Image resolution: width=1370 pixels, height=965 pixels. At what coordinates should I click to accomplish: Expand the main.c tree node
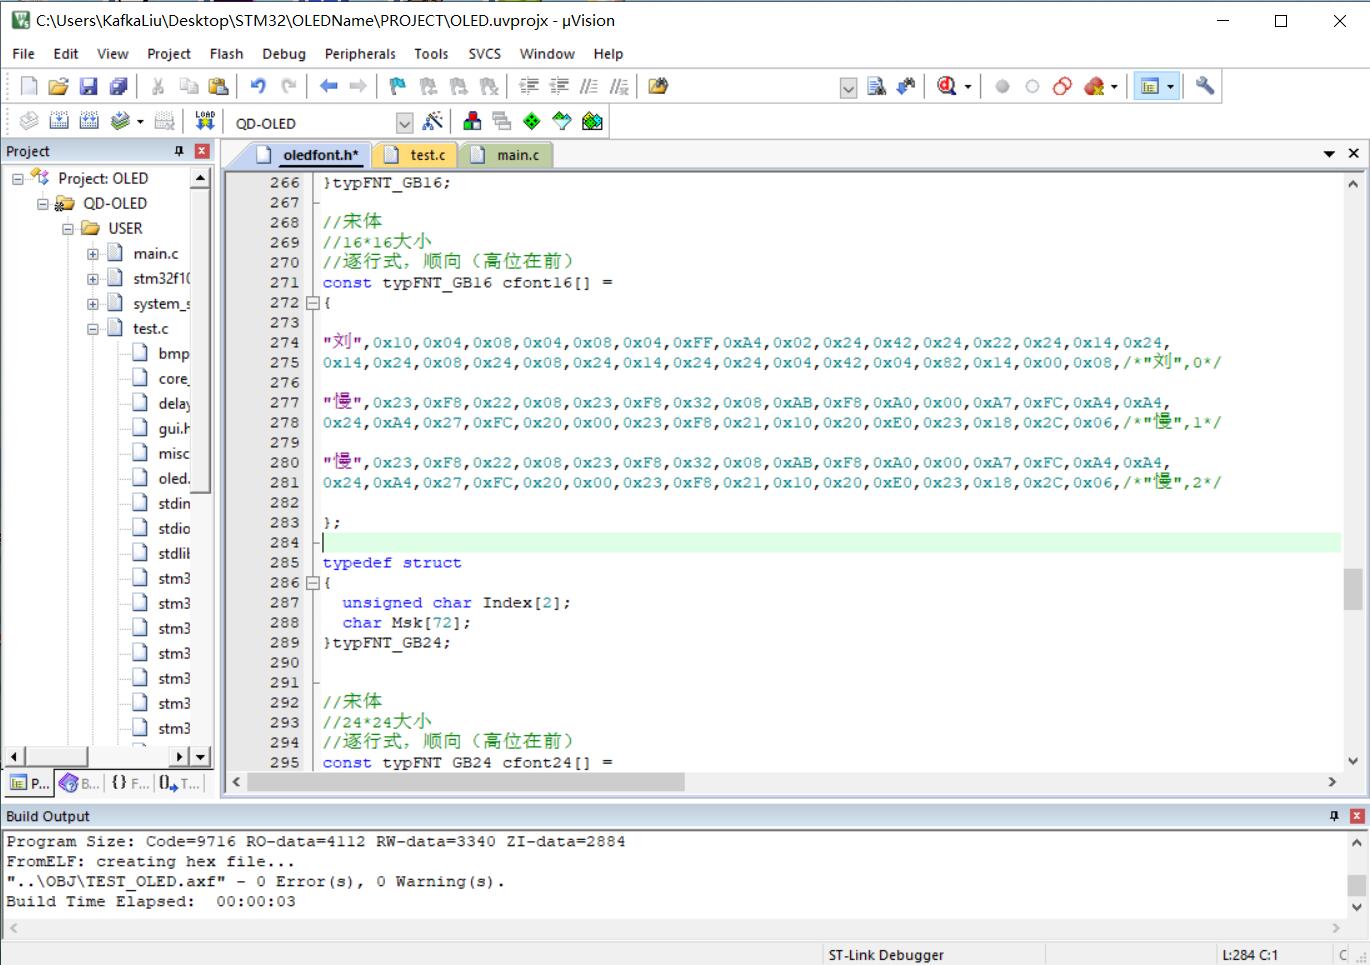point(93,254)
